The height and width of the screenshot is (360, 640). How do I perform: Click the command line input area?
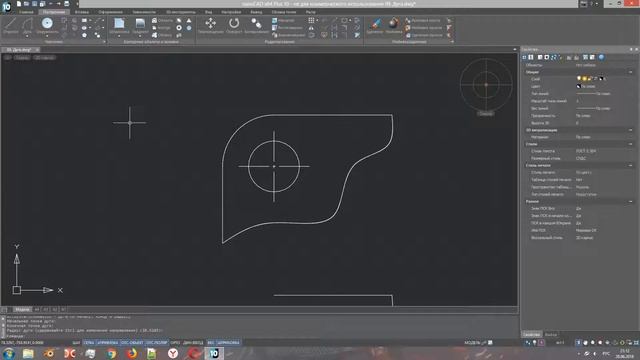(261, 336)
